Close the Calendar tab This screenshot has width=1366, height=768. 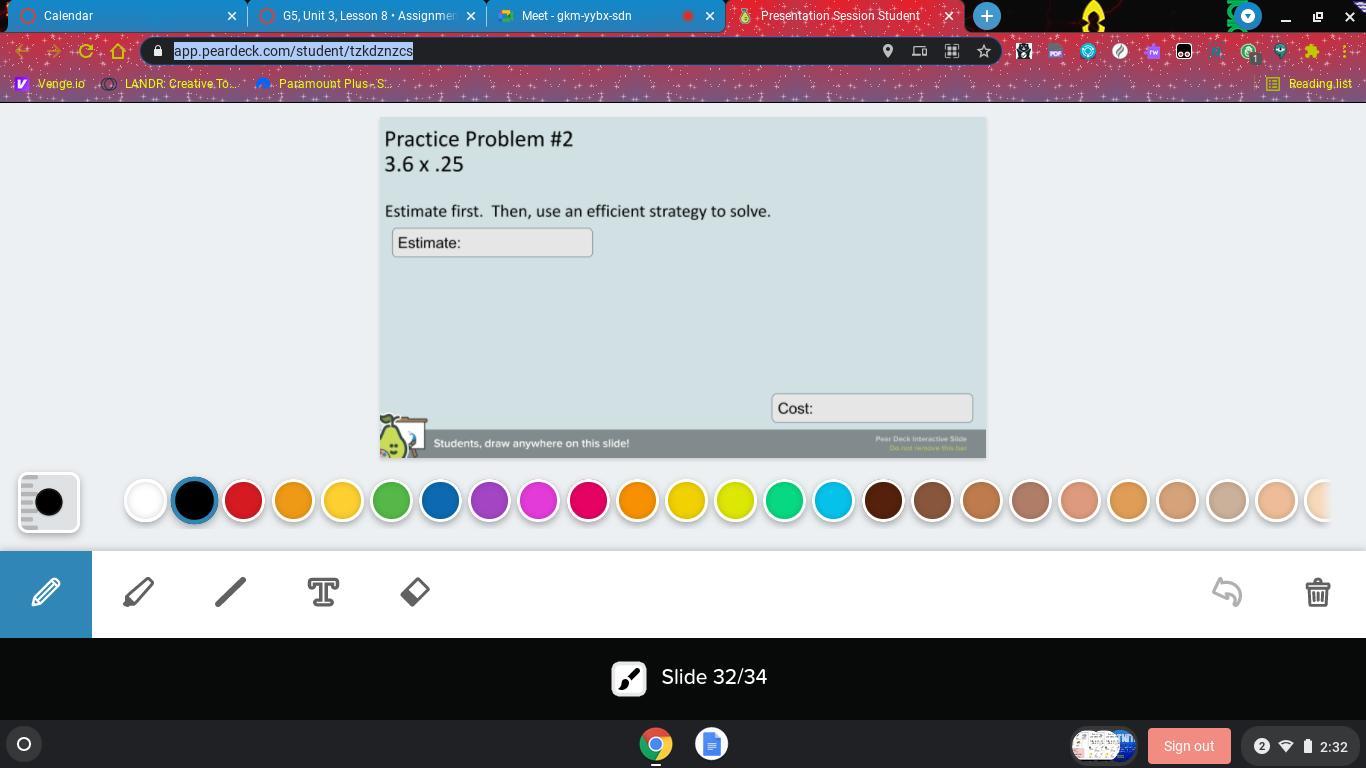[x=232, y=16]
